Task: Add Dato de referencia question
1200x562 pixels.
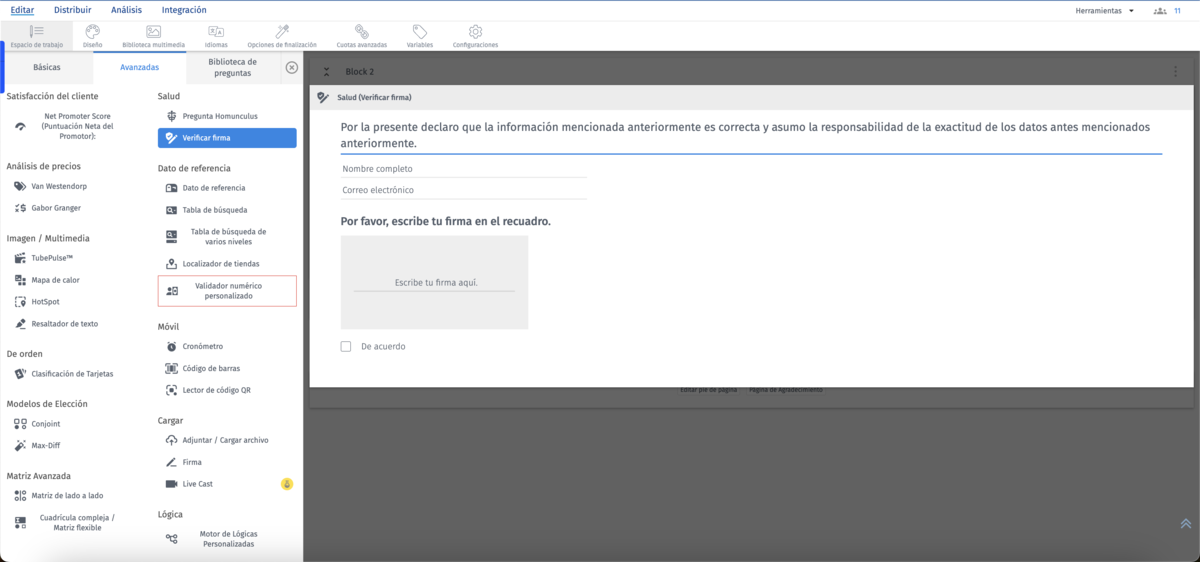Action: [214, 188]
